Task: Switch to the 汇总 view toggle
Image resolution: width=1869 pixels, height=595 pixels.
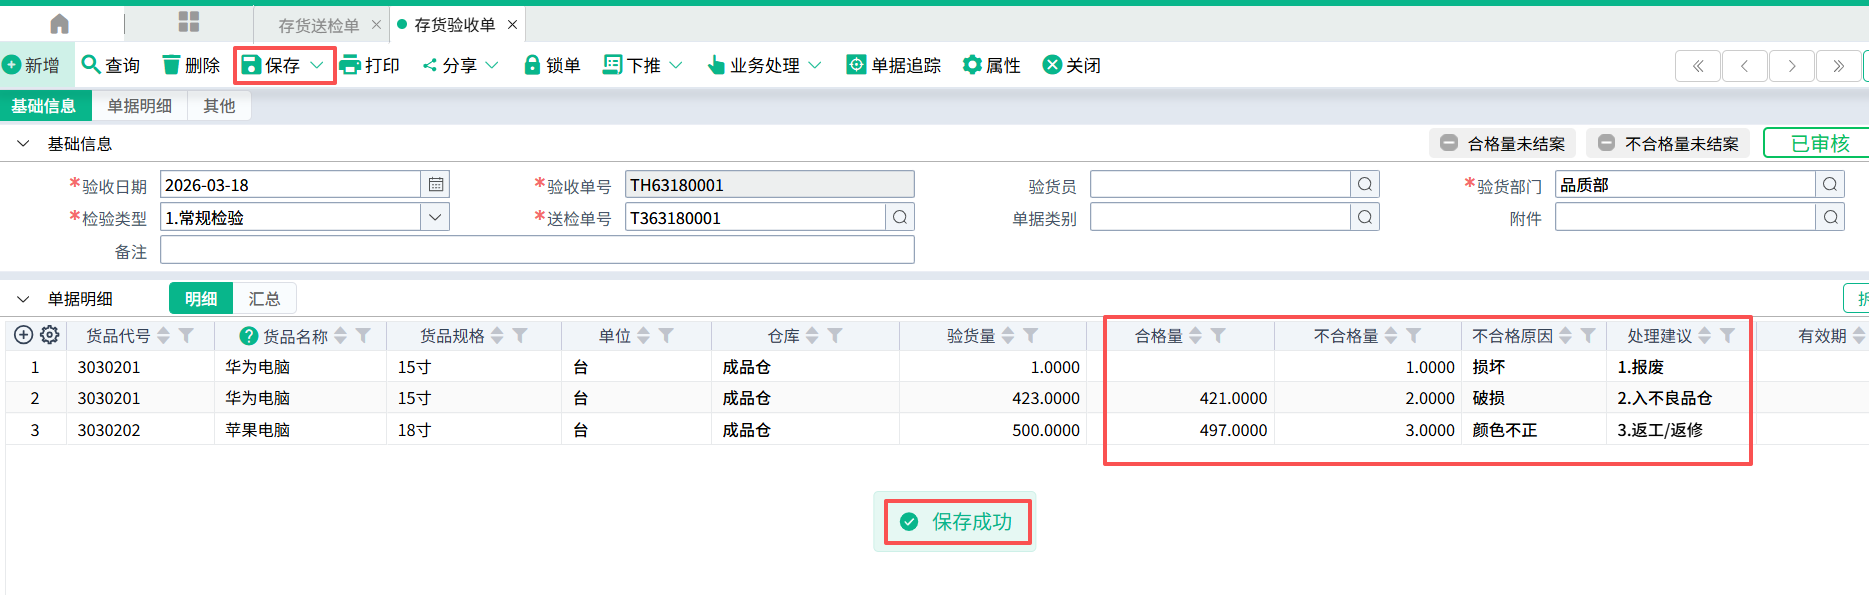Action: [x=264, y=299]
